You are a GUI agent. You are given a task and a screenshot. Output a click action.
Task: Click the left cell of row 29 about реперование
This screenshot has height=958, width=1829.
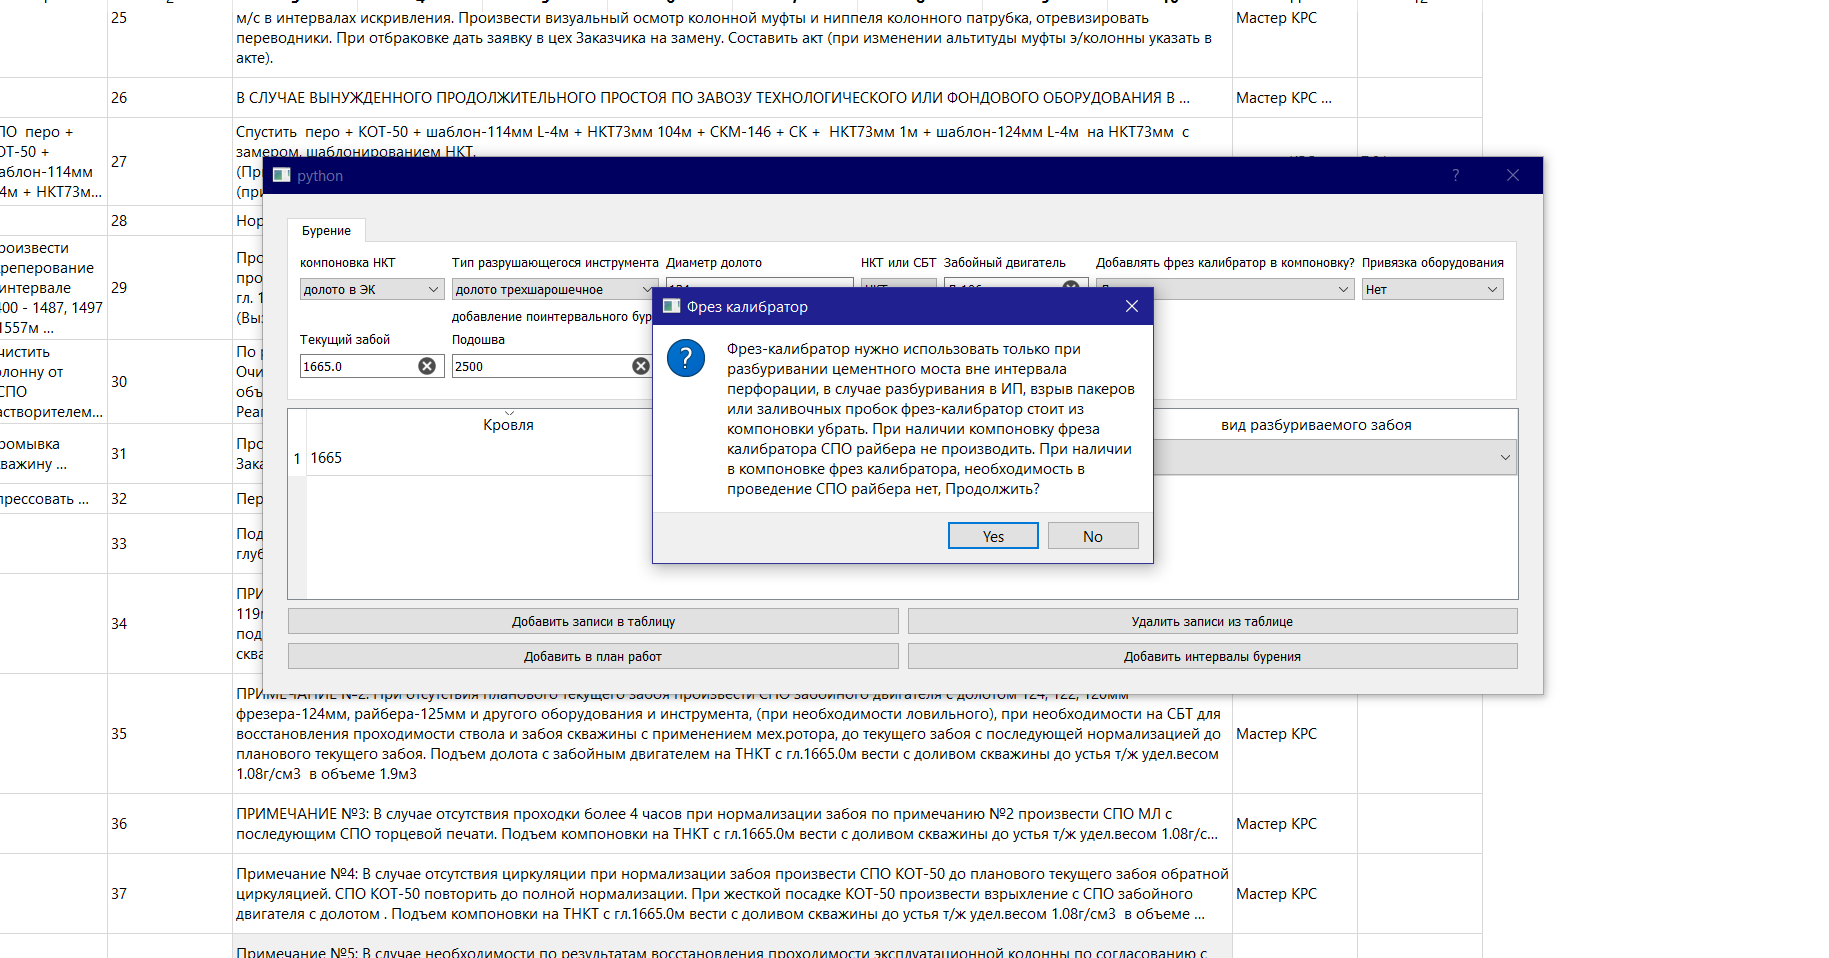tap(53, 288)
